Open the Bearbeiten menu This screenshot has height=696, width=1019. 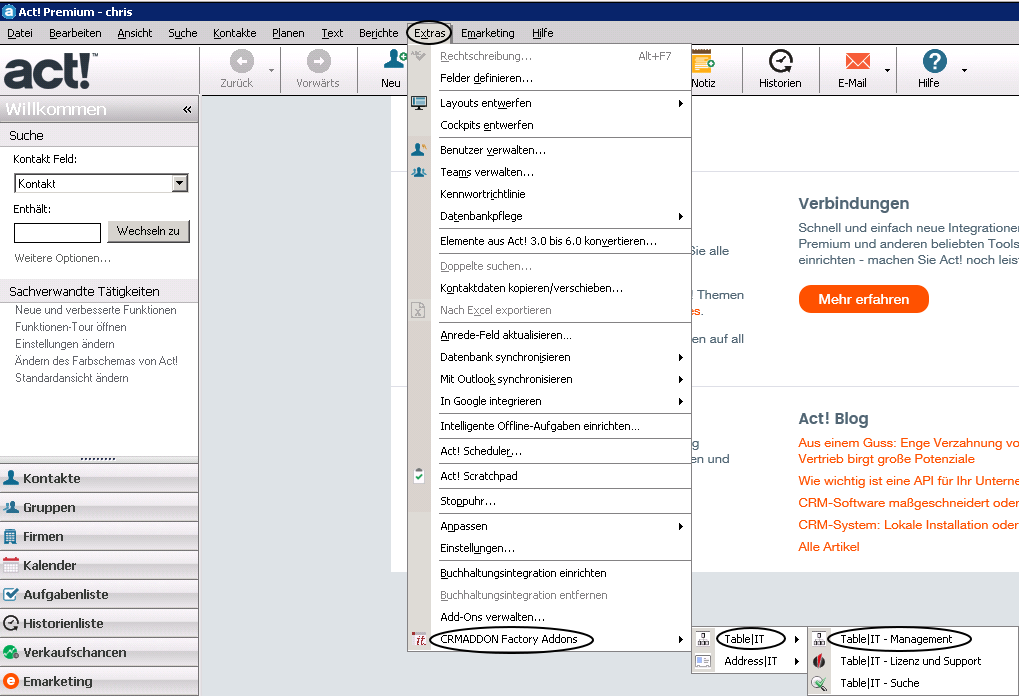tap(75, 33)
